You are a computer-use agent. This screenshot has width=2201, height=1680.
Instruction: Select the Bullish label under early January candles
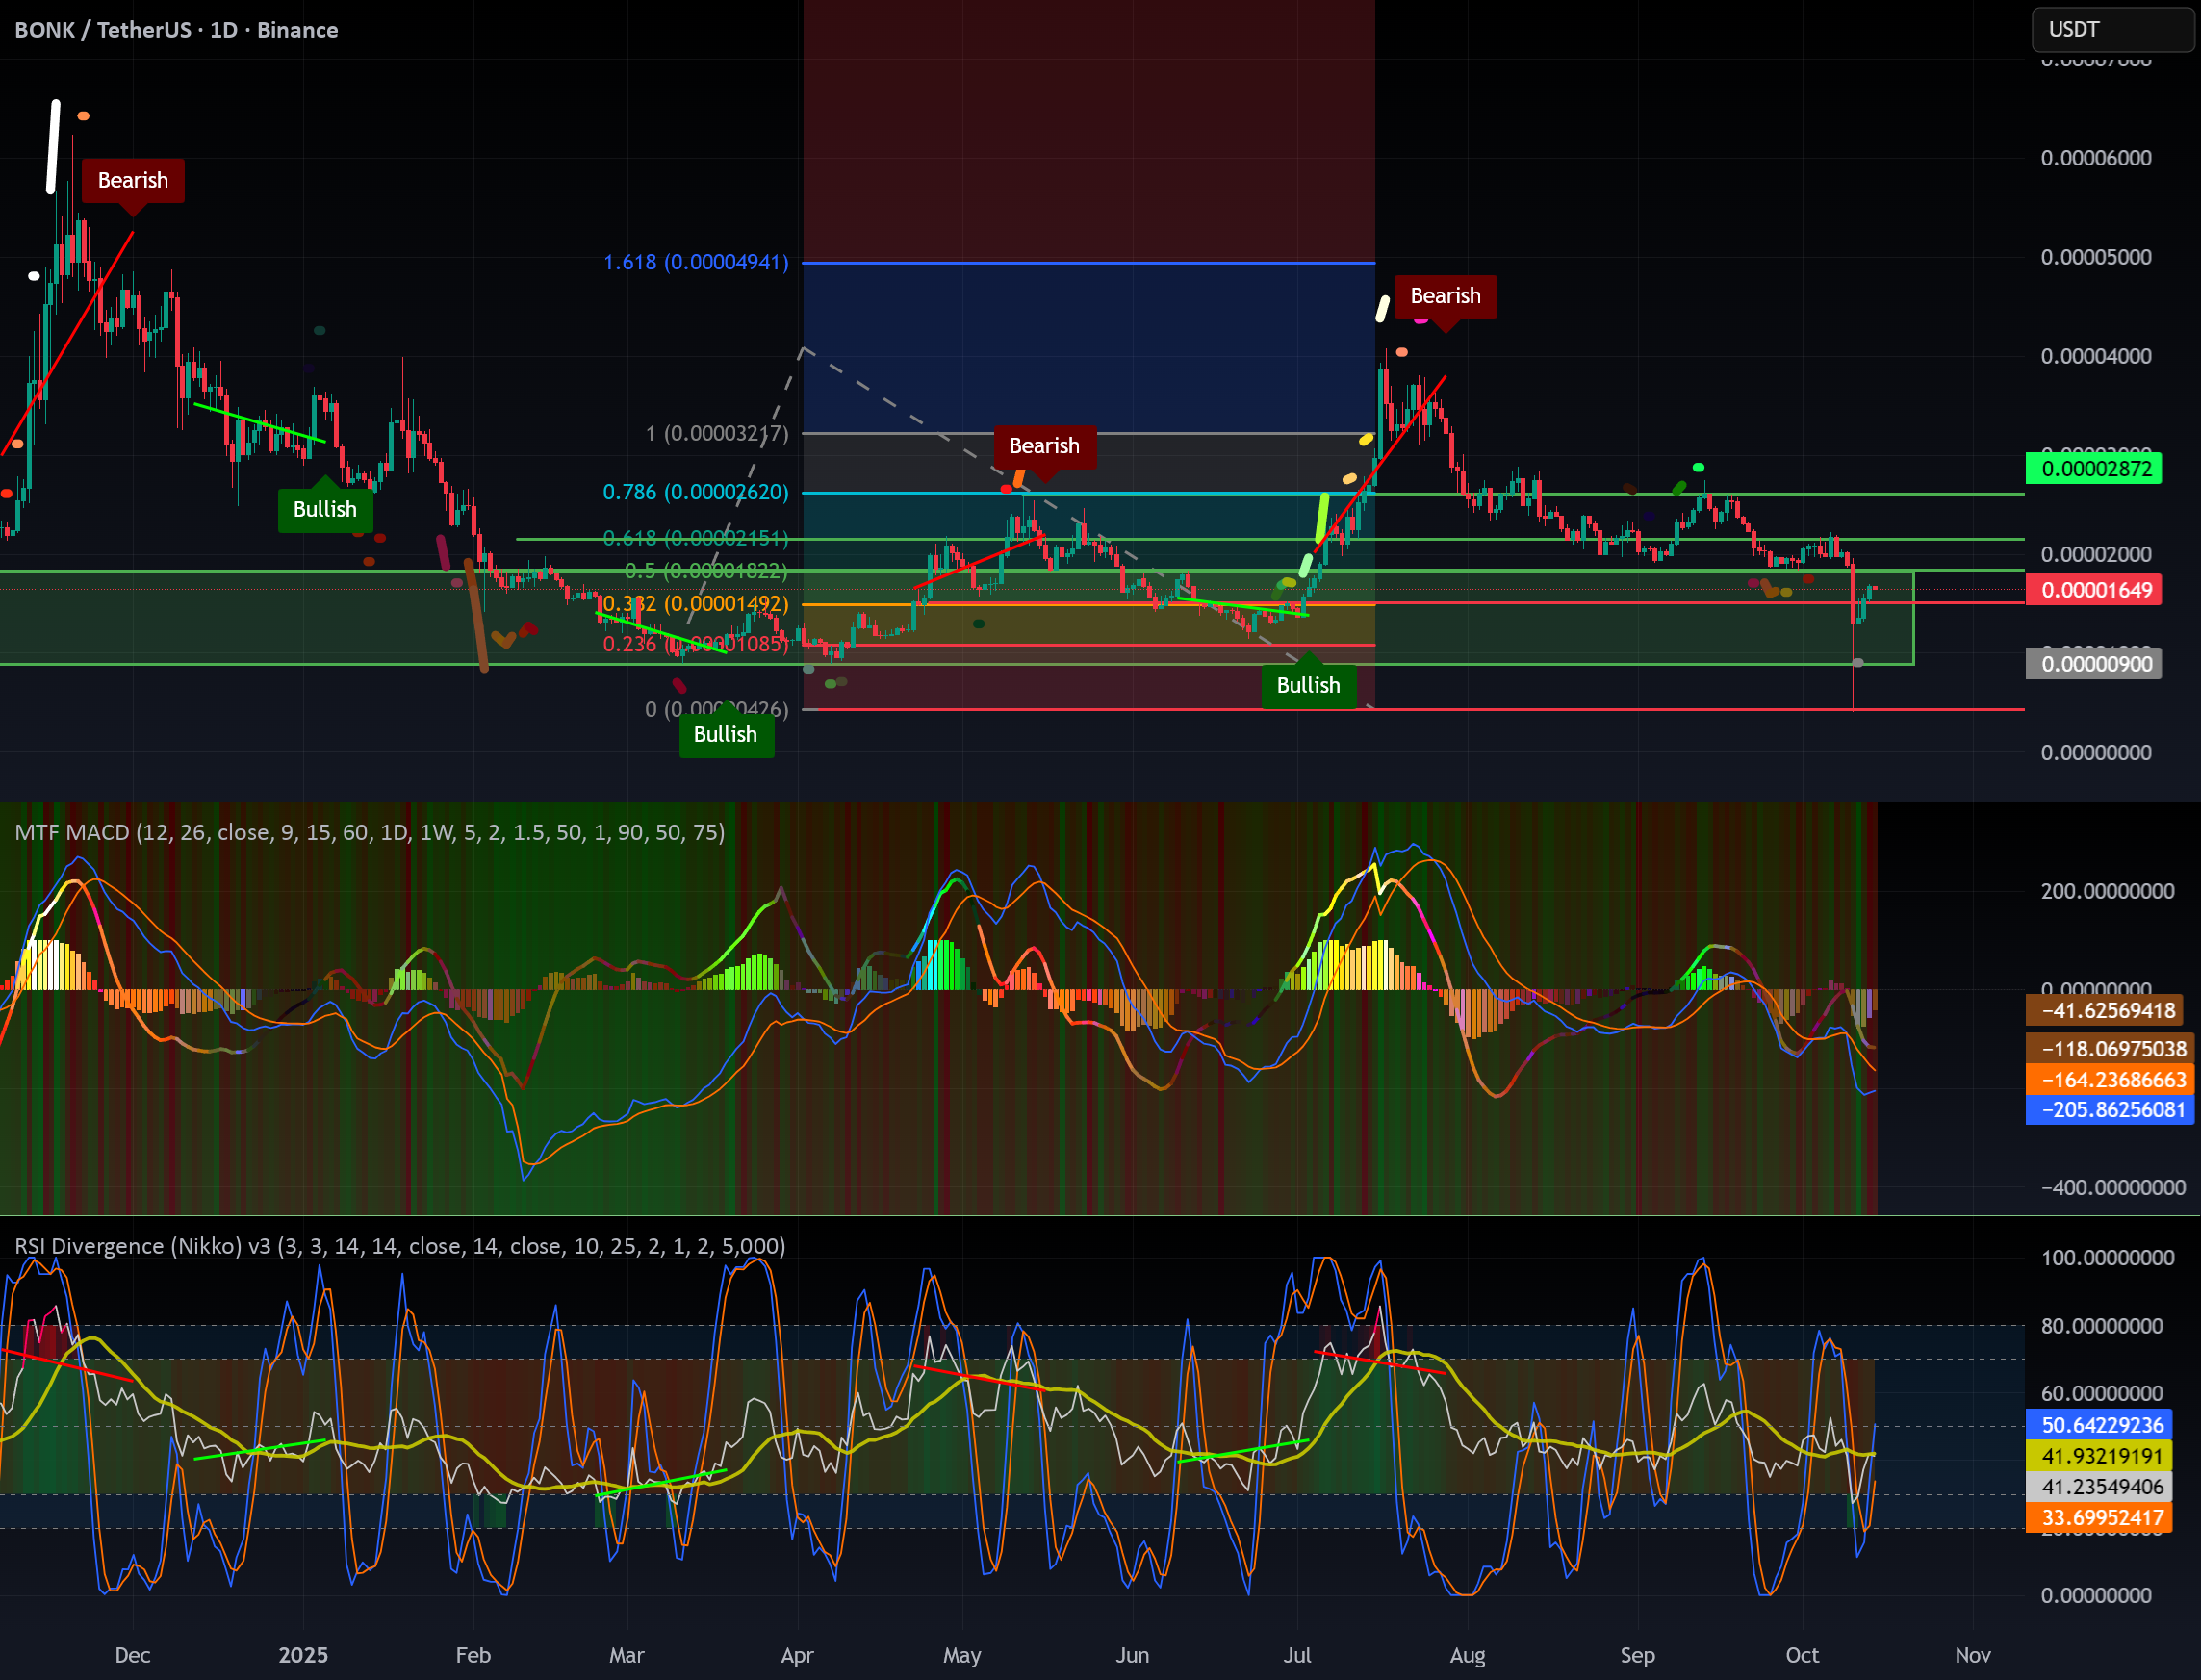point(325,509)
